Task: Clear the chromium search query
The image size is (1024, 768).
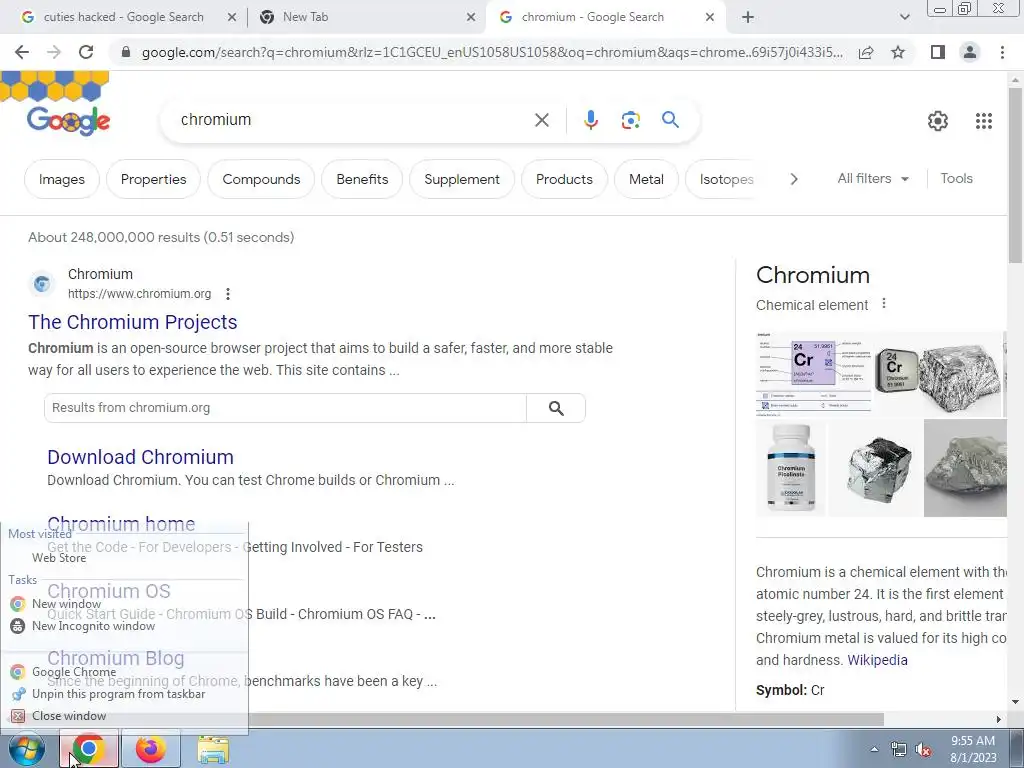Action: click(541, 120)
